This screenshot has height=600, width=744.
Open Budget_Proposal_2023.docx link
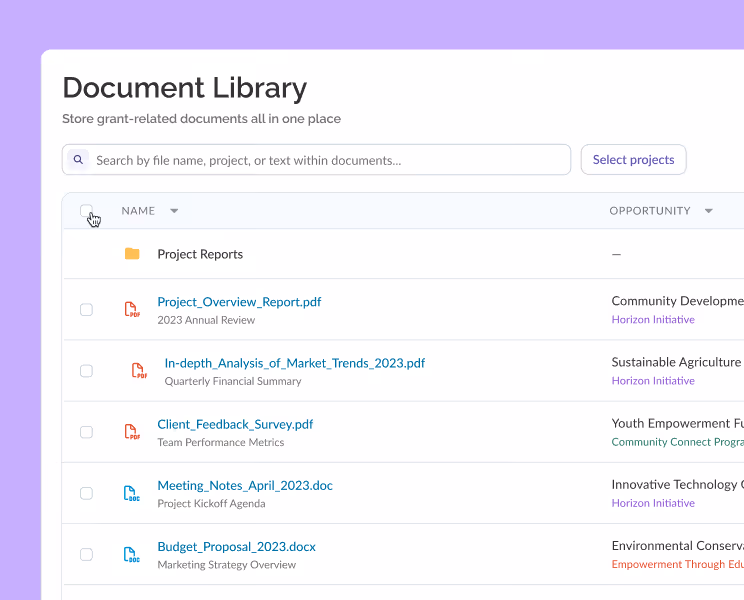pos(236,547)
